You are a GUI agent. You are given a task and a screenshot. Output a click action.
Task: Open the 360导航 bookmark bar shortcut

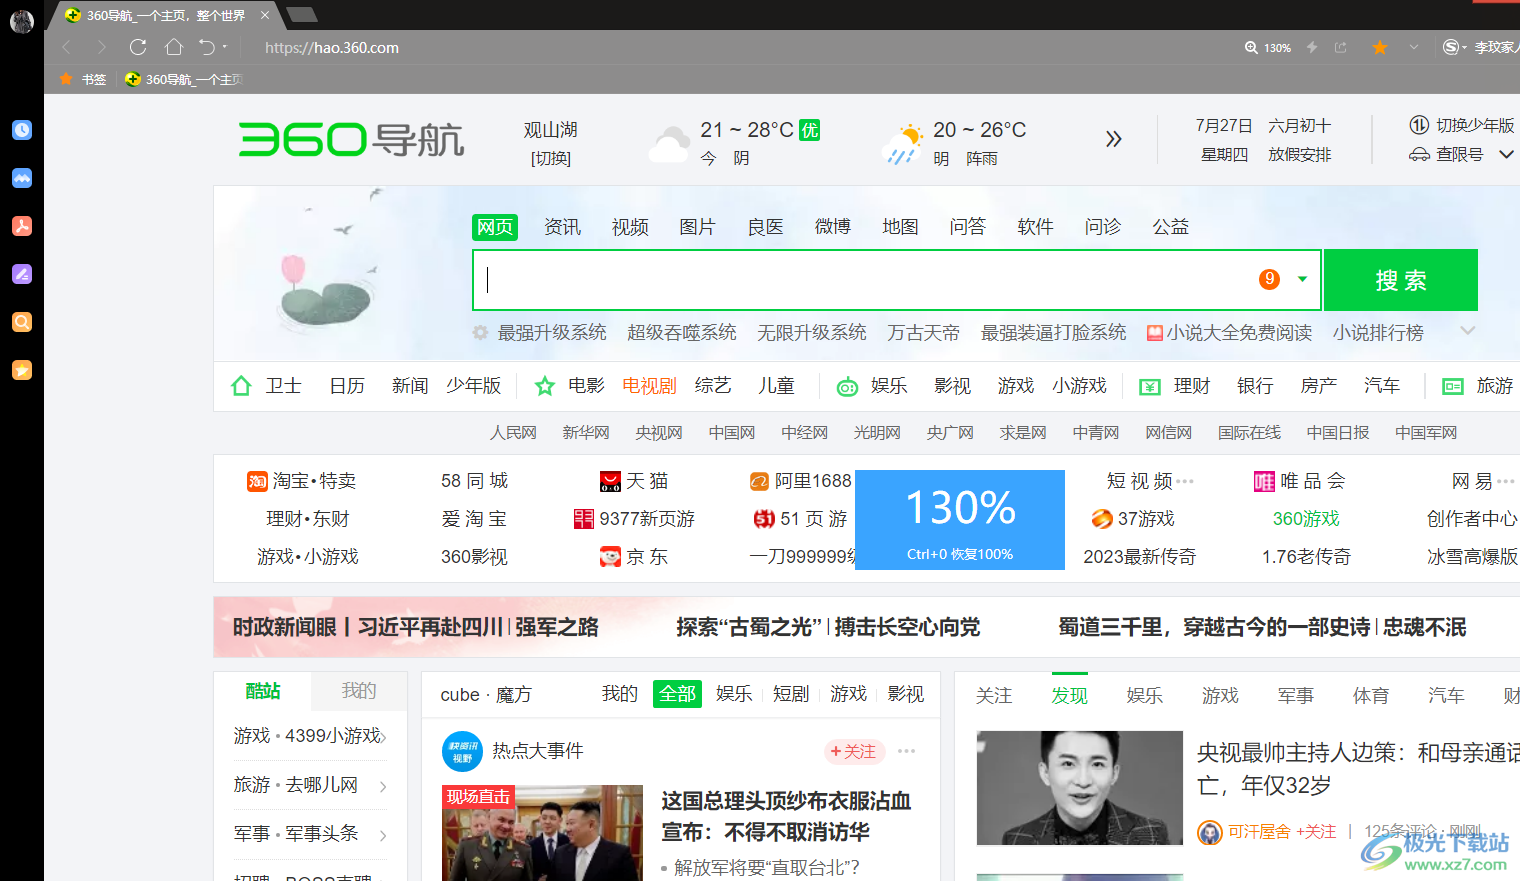click(184, 79)
